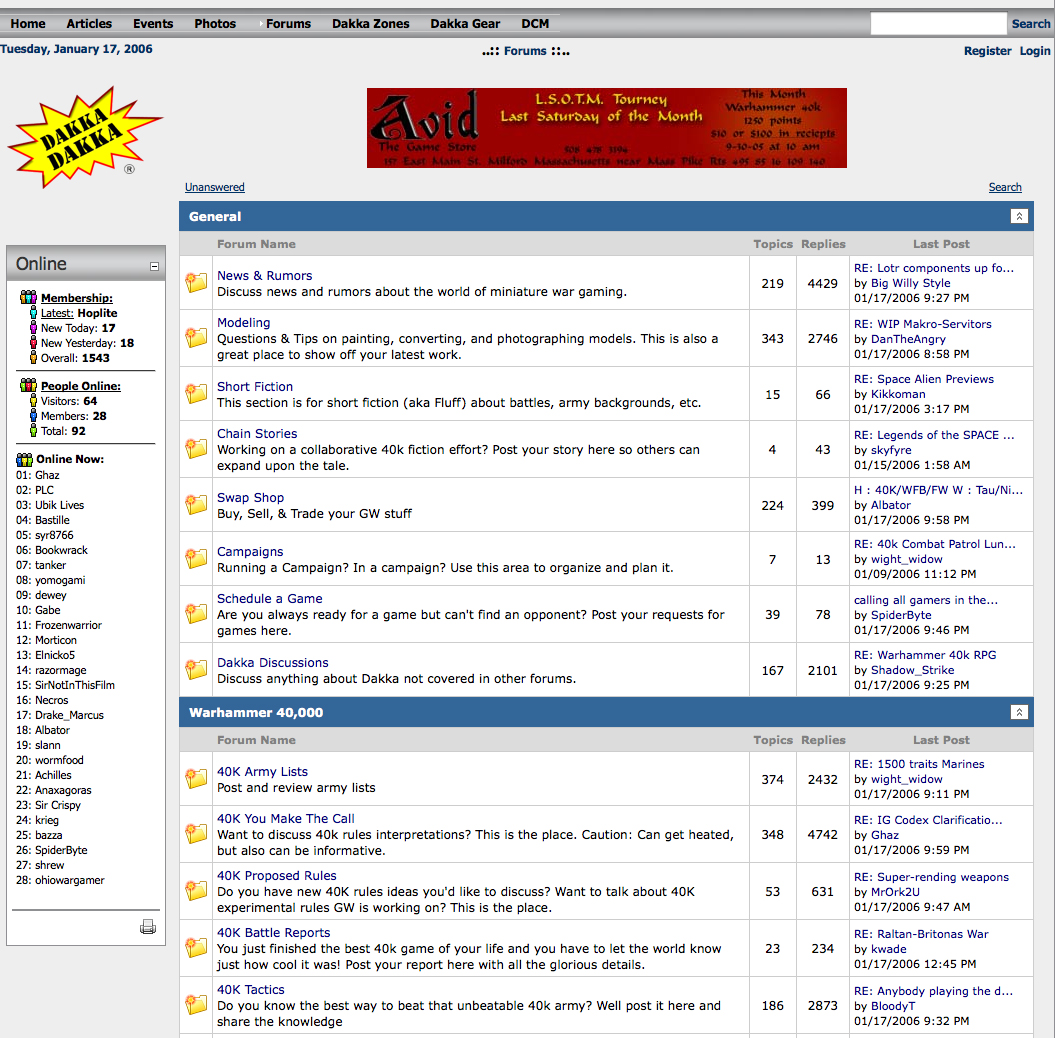Click the 40K Battle Reports folder icon
Viewport: 1055px width, 1038px height.
tap(196, 948)
